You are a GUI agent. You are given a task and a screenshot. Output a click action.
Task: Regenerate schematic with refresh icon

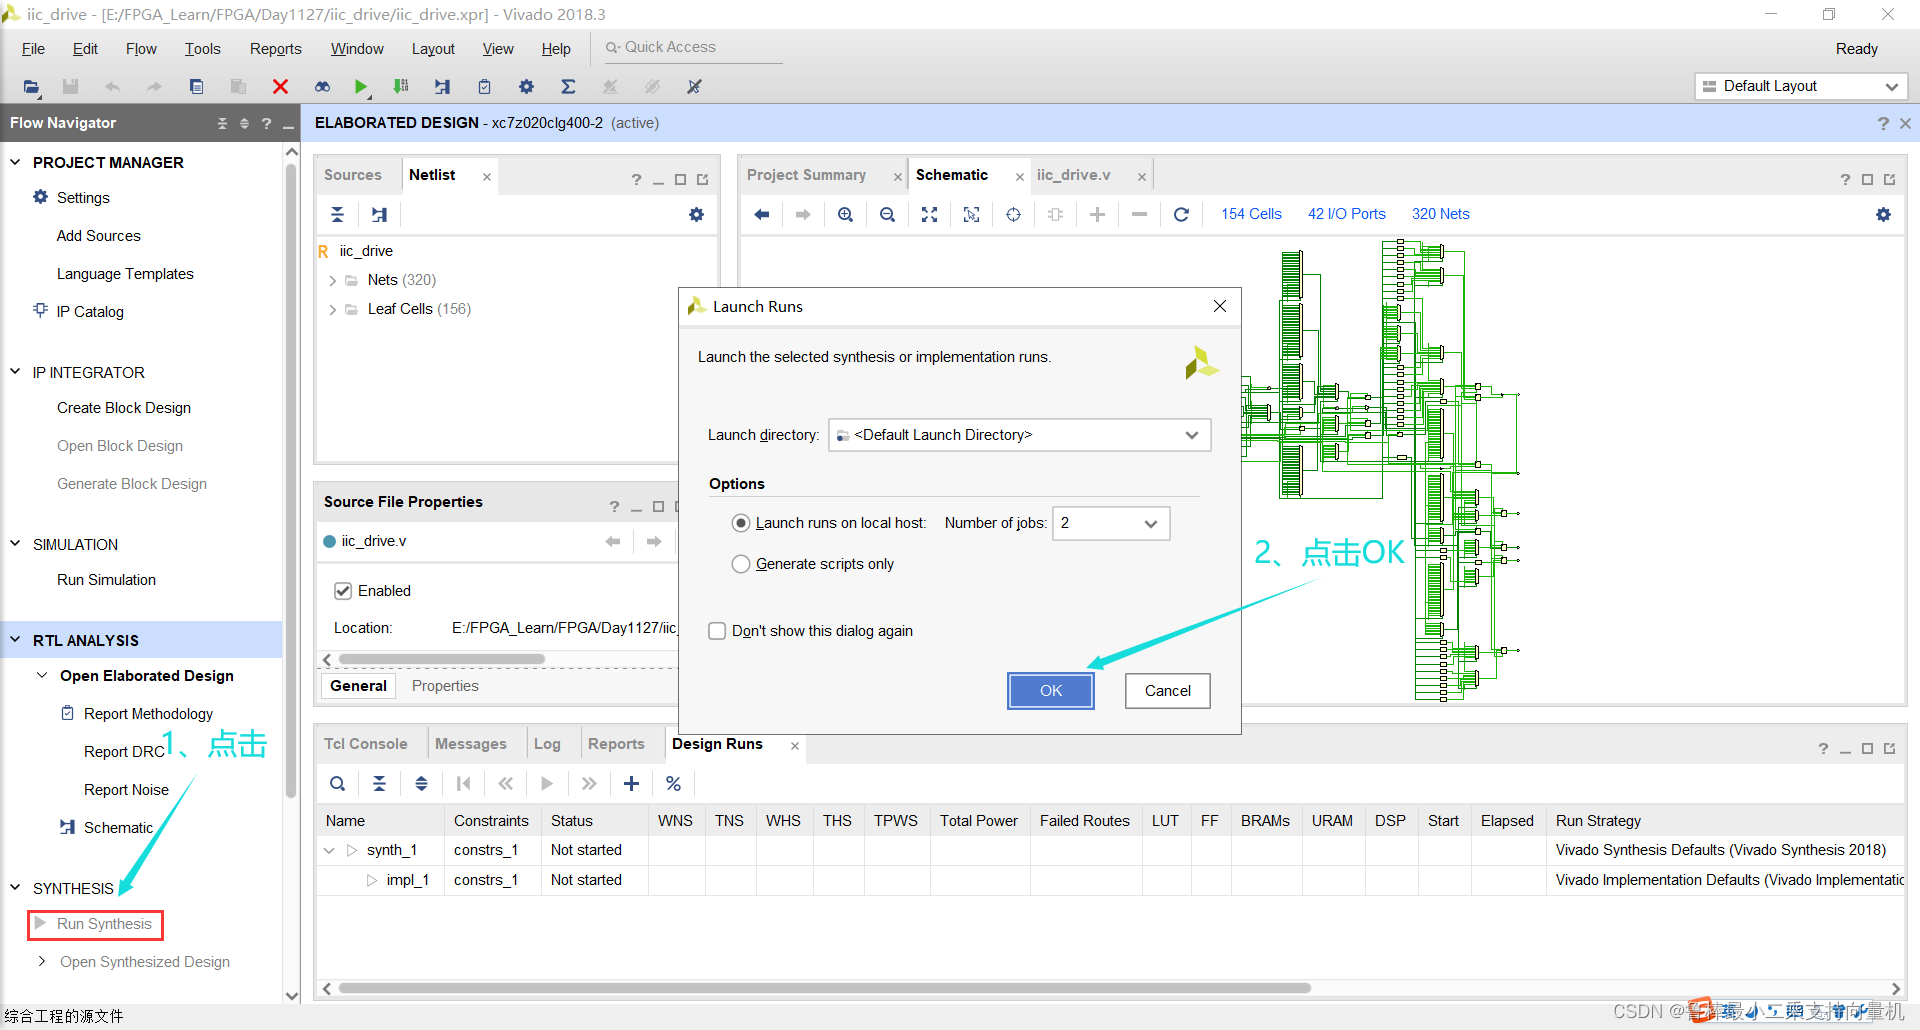(1181, 214)
